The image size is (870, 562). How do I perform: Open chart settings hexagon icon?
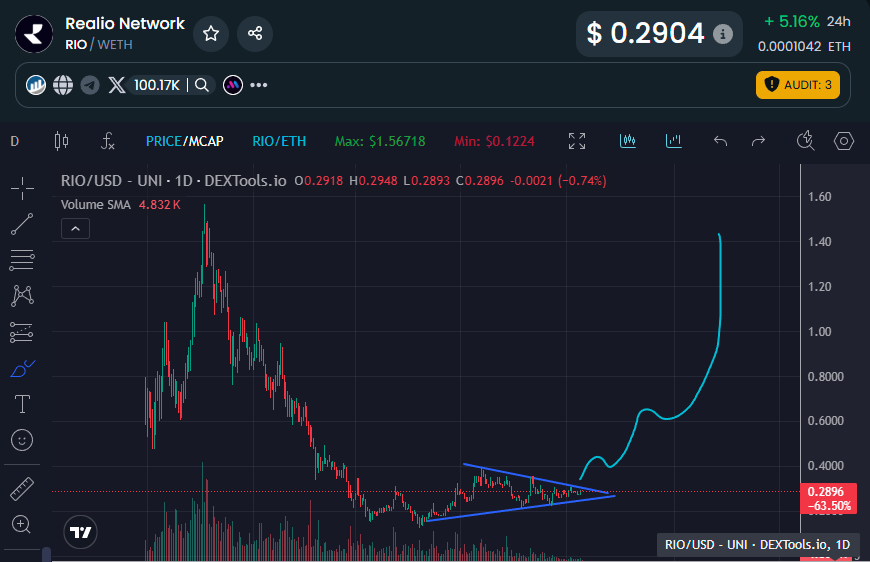pyautogui.click(x=843, y=141)
